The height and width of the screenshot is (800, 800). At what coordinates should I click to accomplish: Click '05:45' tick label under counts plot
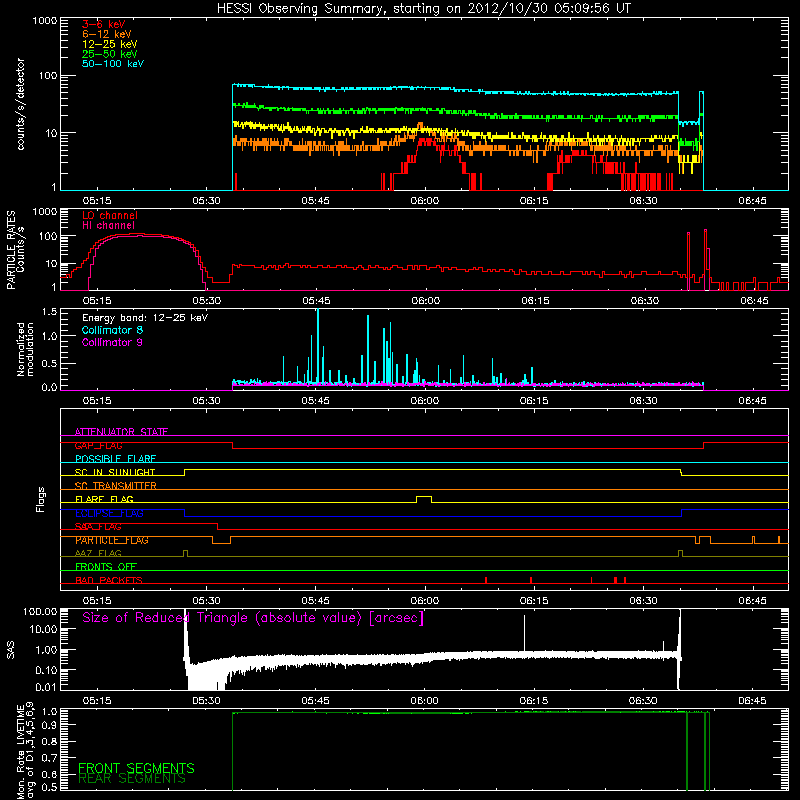[x=315, y=201]
